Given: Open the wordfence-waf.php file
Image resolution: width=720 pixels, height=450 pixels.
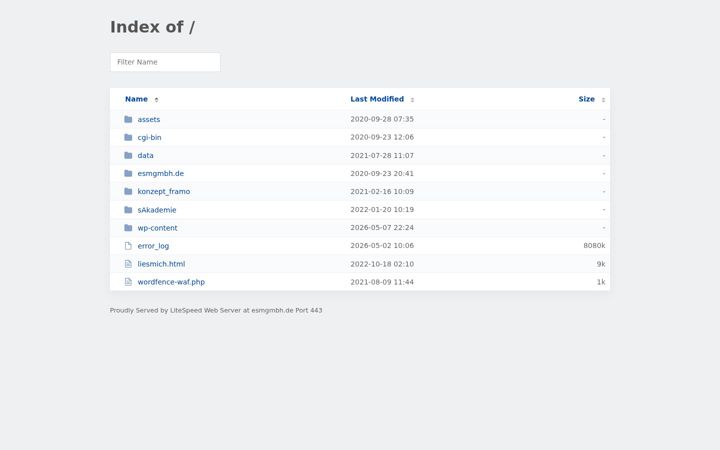Looking at the screenshot, I should tap(171, 282).
